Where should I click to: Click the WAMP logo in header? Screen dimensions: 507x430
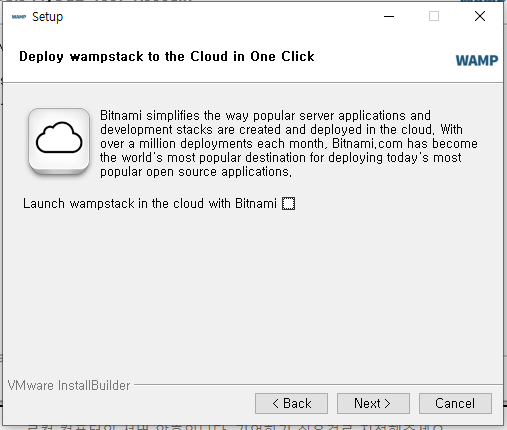click(x=477, y=61)
